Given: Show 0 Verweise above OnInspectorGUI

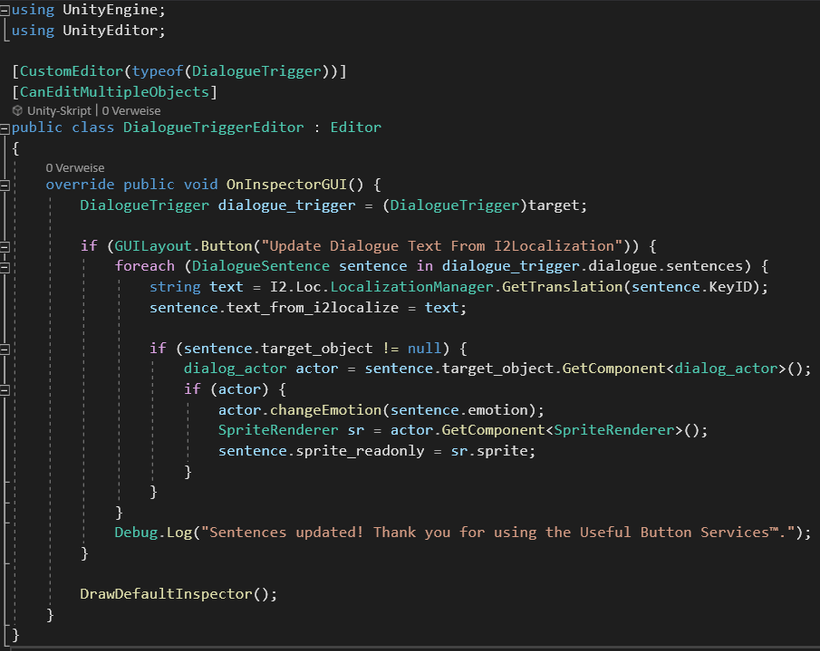Looking at the screenshot, I should tap(75, 168).
